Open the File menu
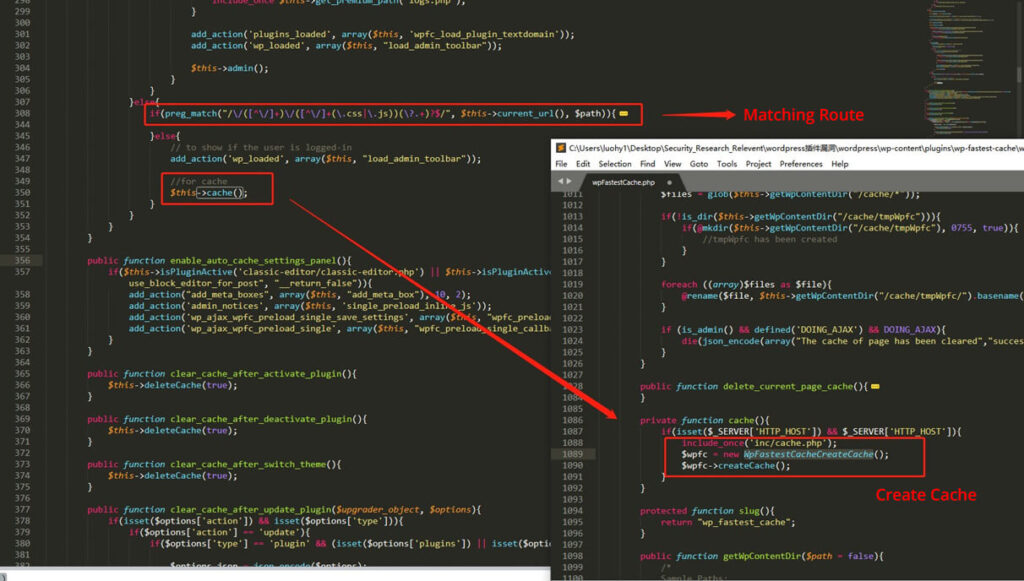Viewport: 1024px width, 581px height. coord(561,164)
